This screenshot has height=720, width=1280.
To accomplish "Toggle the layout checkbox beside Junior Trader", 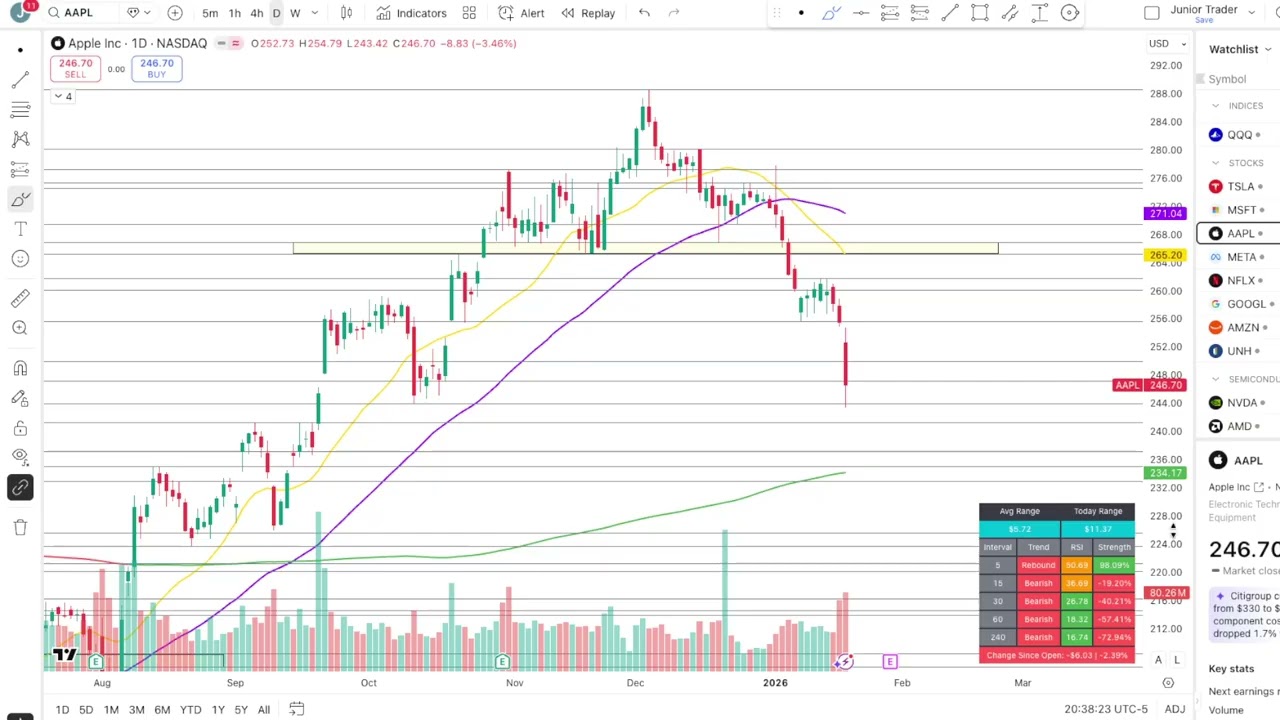I will click(1152, 13).
